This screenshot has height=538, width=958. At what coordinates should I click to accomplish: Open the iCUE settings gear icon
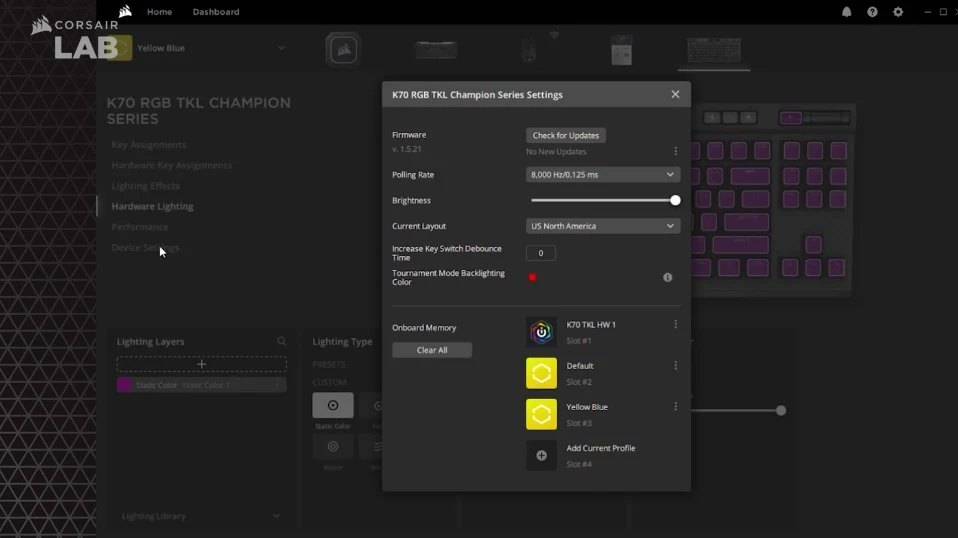pos(898,12)
